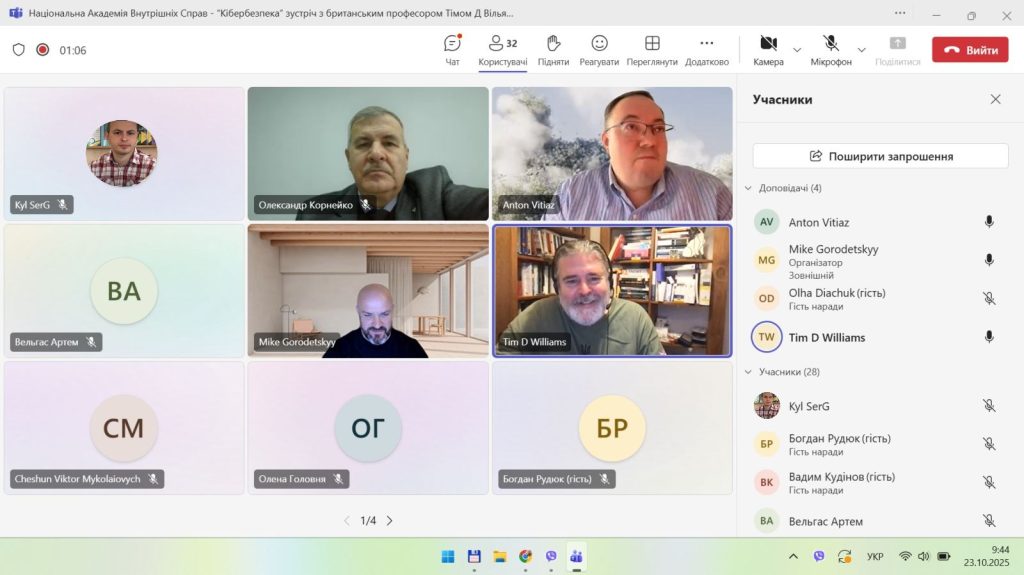
Task: Open the microphone options dropdown arrow
Action: (x=861, y=50)
